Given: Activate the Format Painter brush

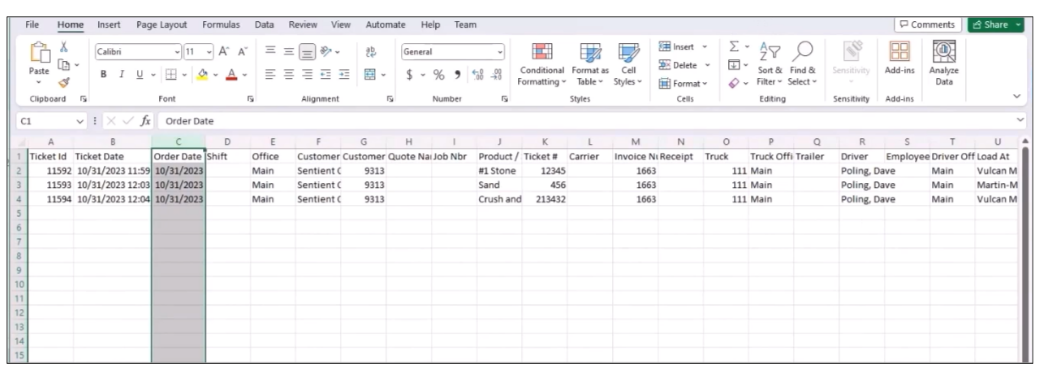Looking at the screenshot, I should coord(64,82).
